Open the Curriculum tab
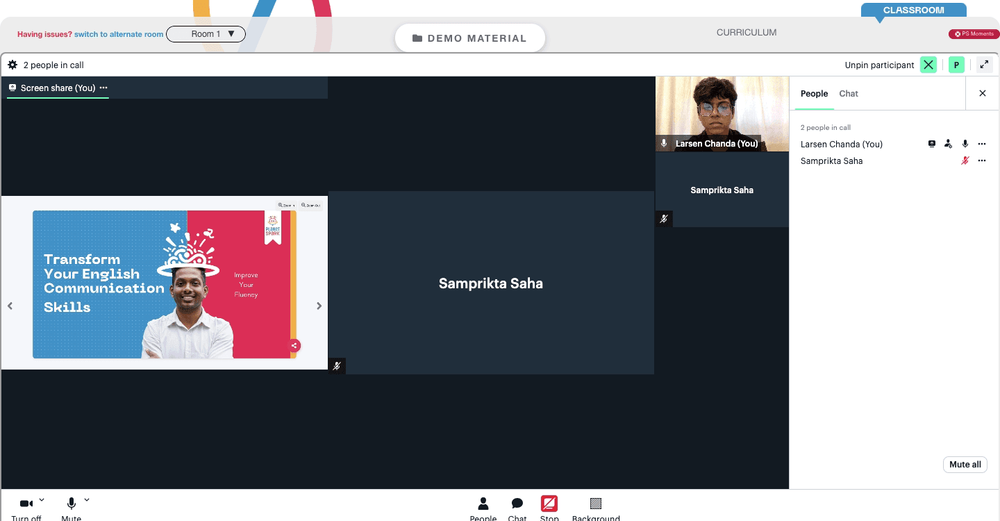 click(746, 33)
